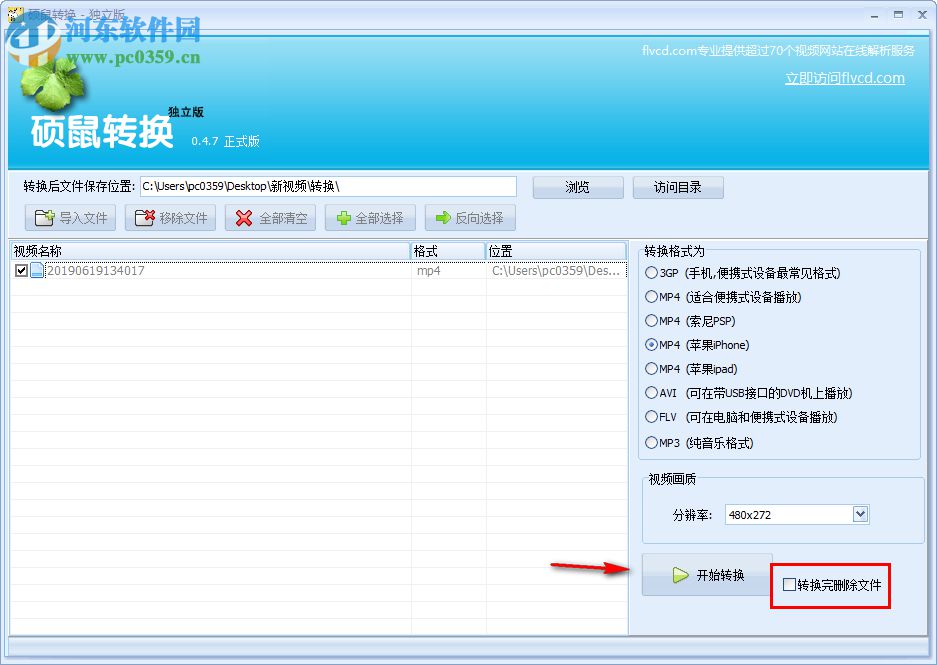Viewport: 937px width, 665px height.
Task: Enable 转换完删除文件 option
Action: [x=790, y=584]
